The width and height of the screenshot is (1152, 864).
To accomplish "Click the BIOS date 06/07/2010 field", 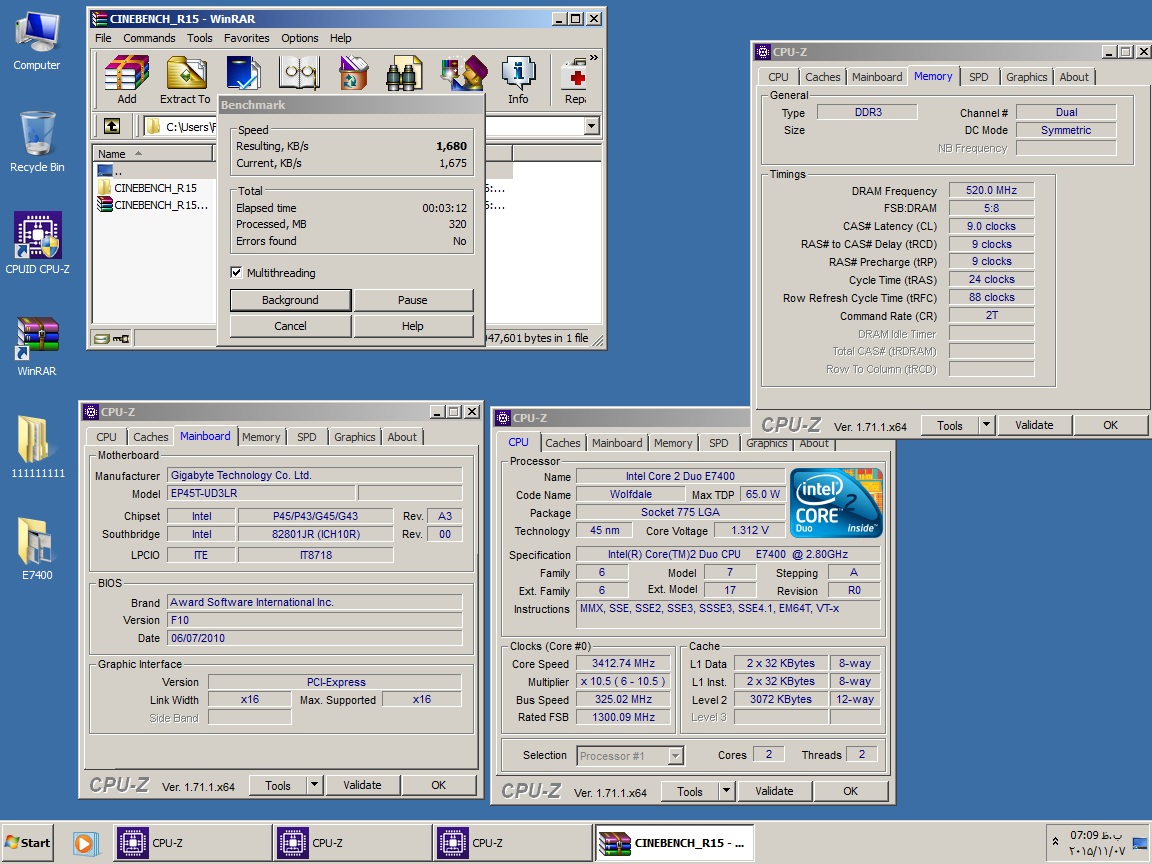I will [315, 638].
